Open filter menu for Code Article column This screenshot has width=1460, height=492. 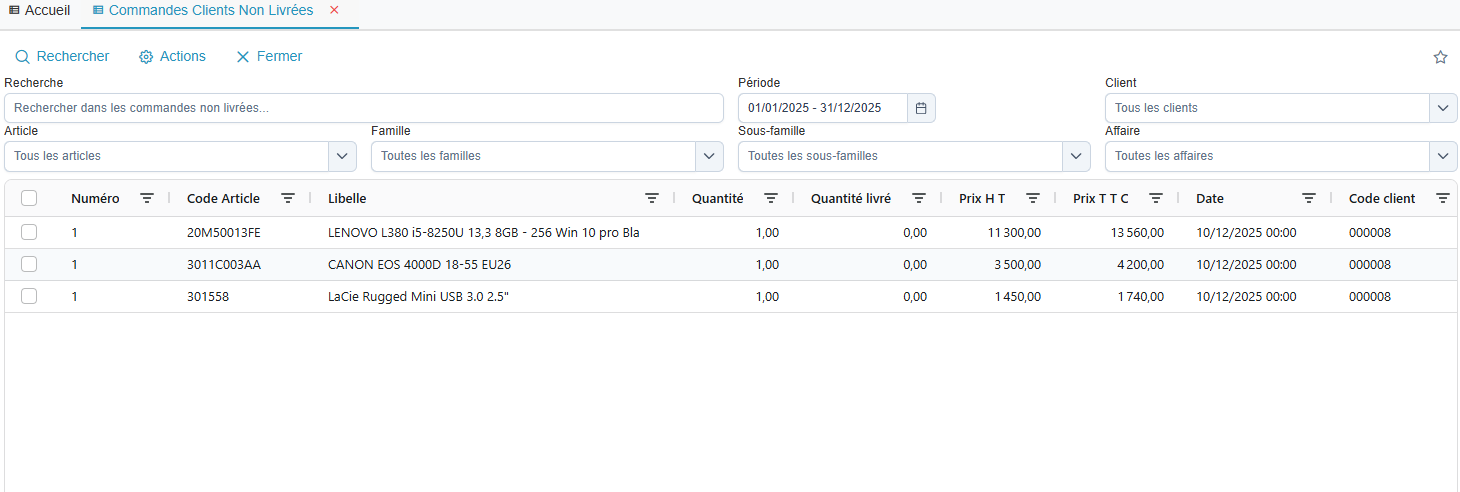(288, 199)
